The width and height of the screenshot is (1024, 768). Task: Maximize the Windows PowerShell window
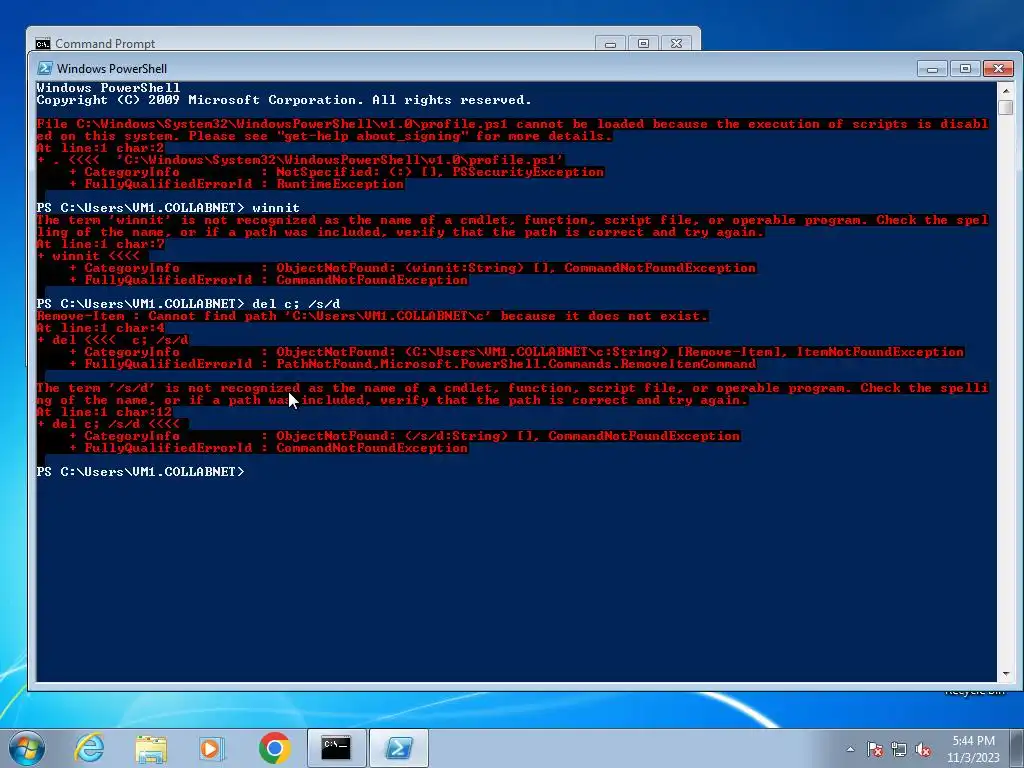coord(965,69)
